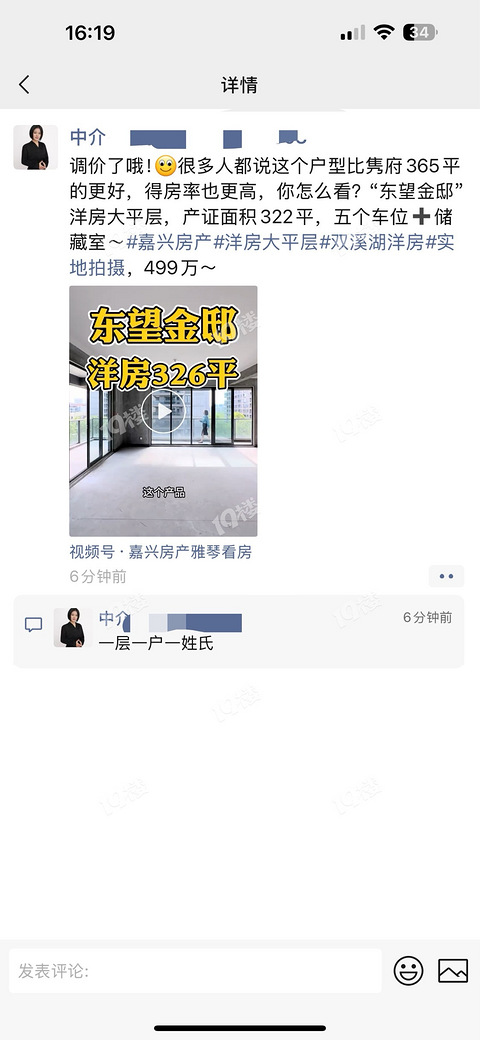Tap the comment bubble icon
Image resolution: width=480 pixels, height=1040 pixels.
33,625
